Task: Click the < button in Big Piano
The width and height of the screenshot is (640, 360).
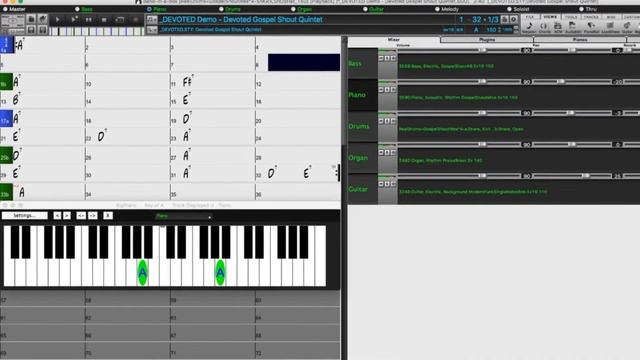Action: coord(57,216)
